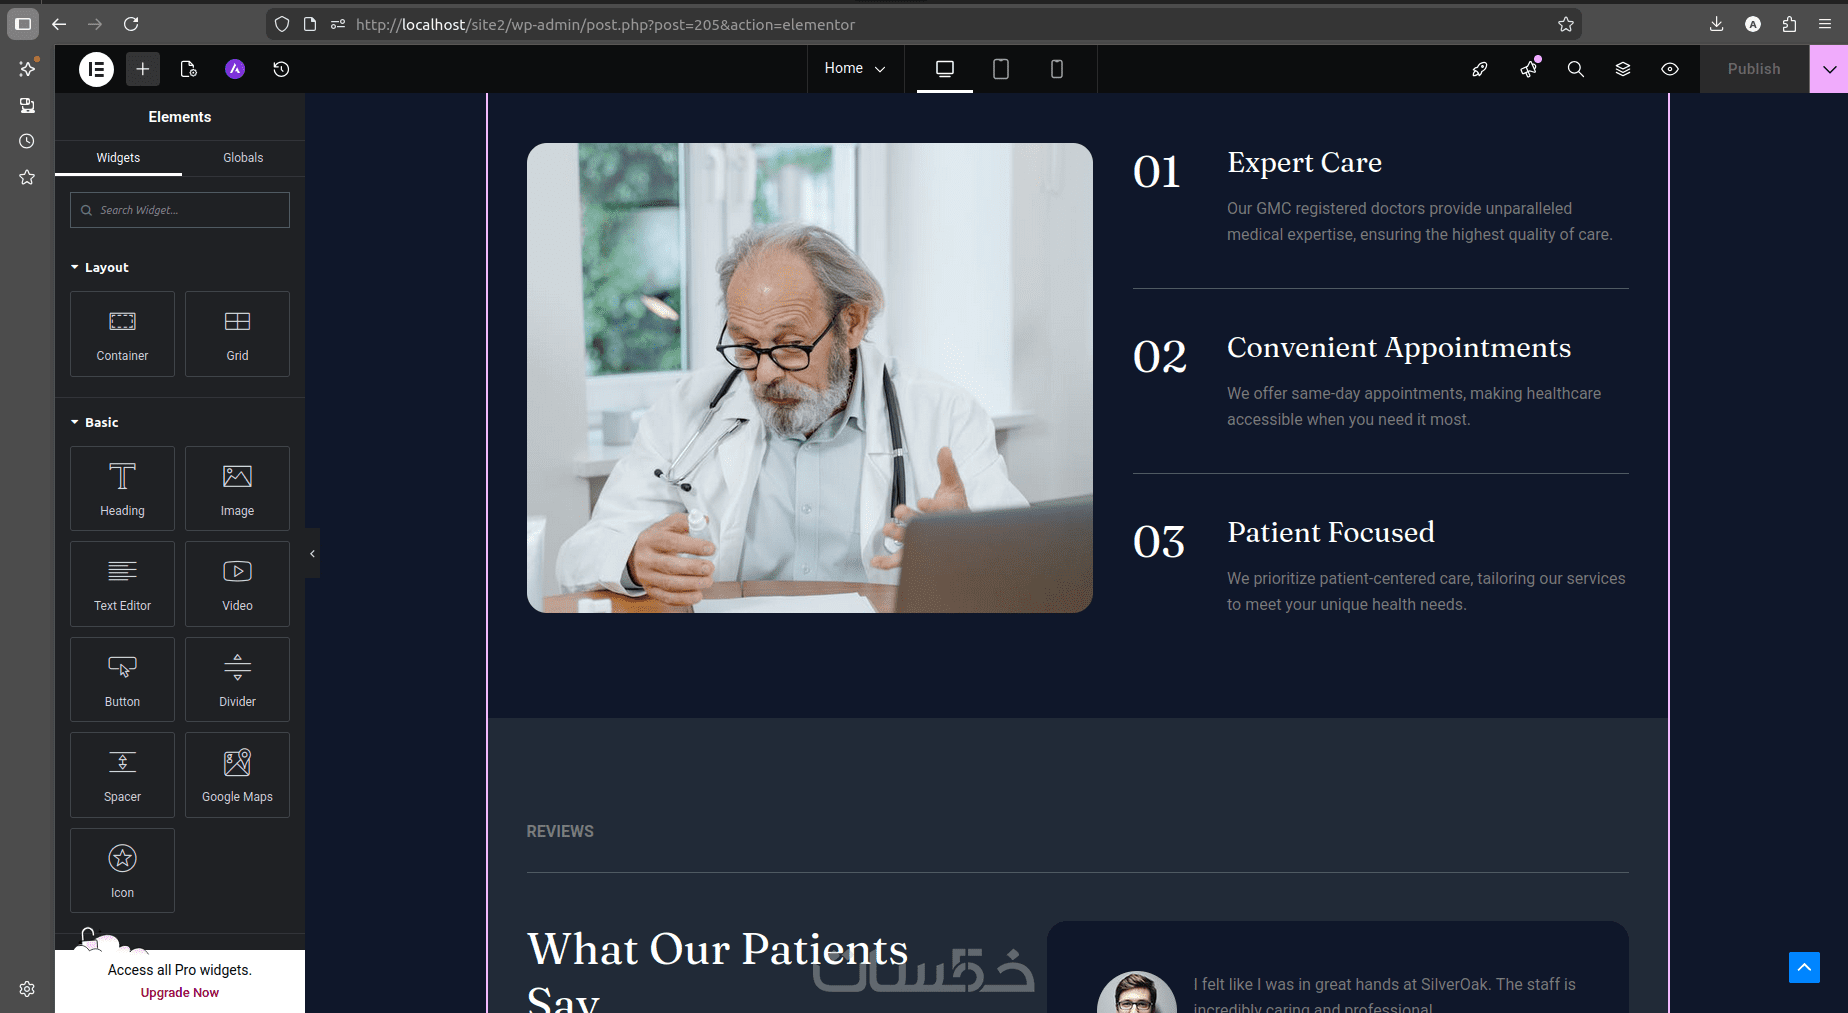Image resolution: width=1848 pixels, height=1013 pixels.
Task: Click the Publish button
Action: coord(1754,69)
